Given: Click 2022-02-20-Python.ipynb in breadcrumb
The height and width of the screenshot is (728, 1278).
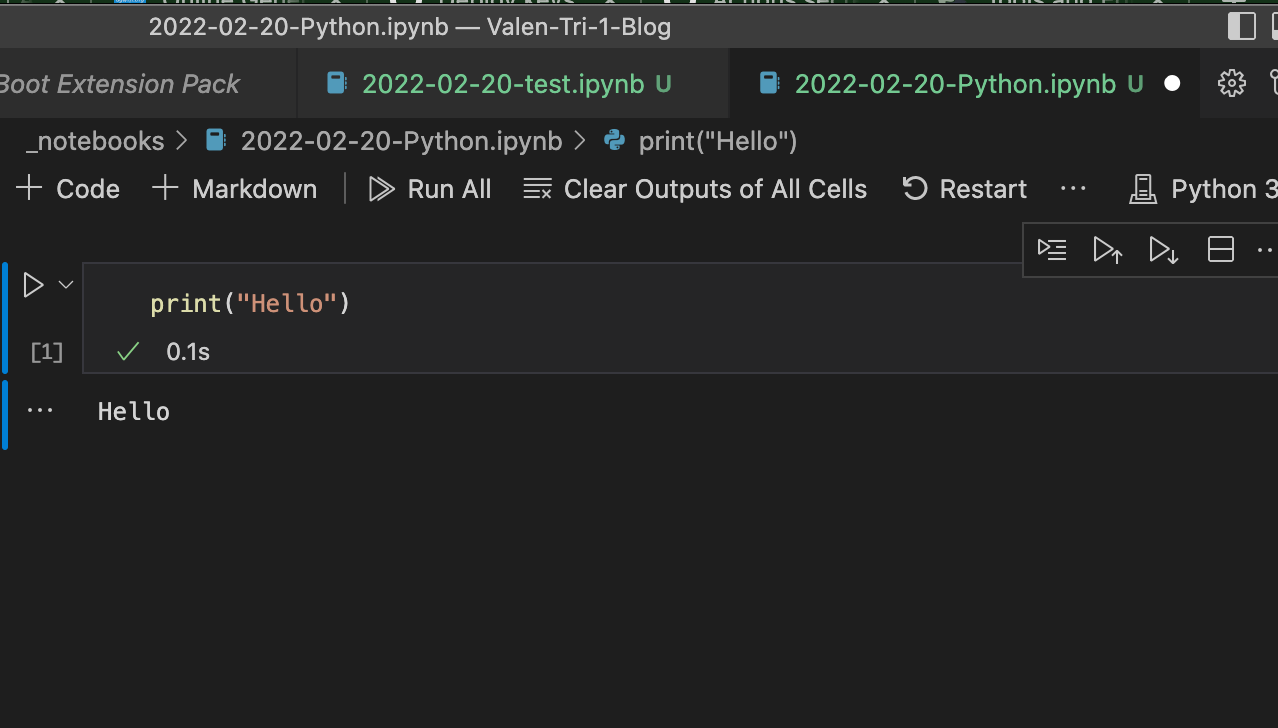Looking at the screenshot, I should click(x=402, y=141).
